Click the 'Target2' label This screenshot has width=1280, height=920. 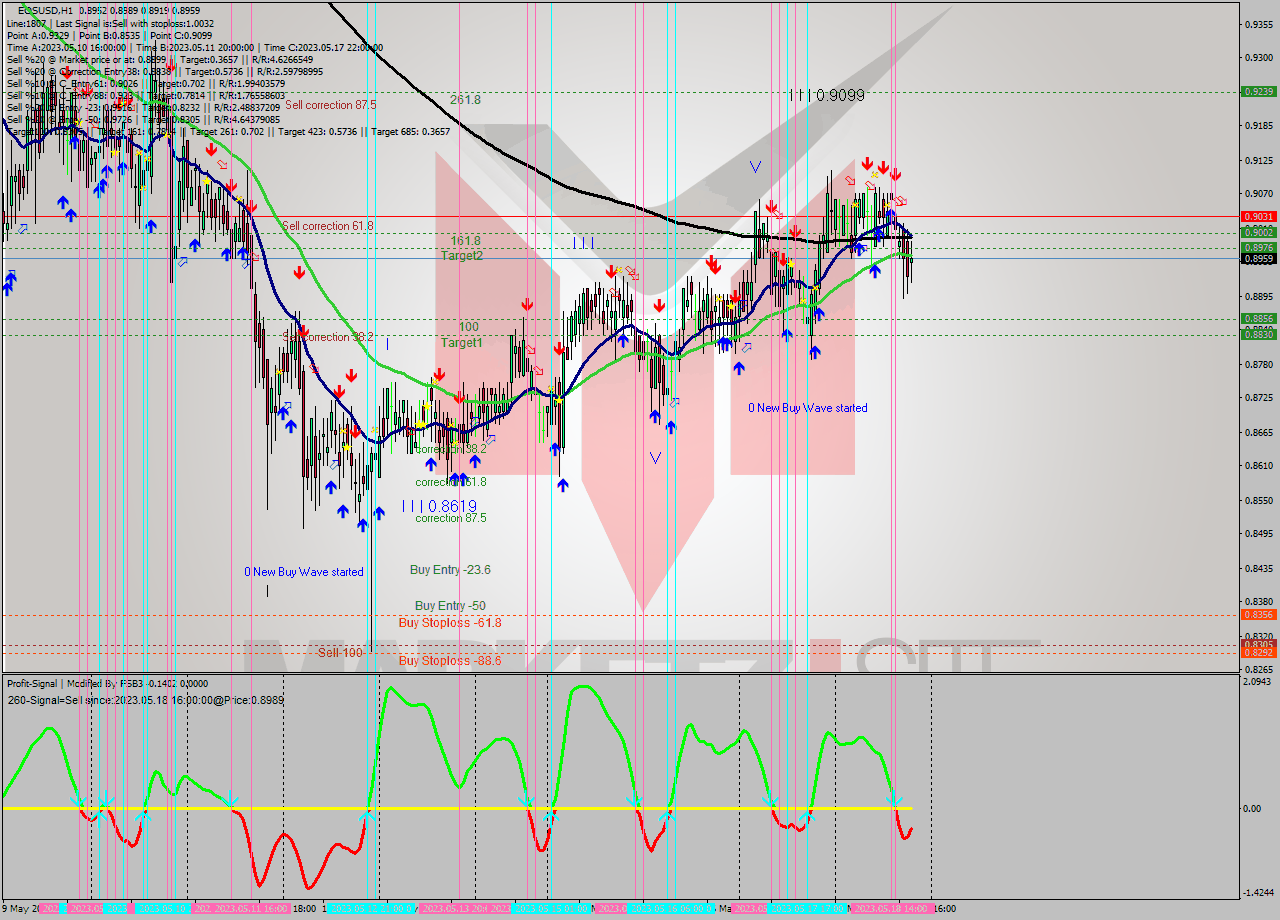462,256
